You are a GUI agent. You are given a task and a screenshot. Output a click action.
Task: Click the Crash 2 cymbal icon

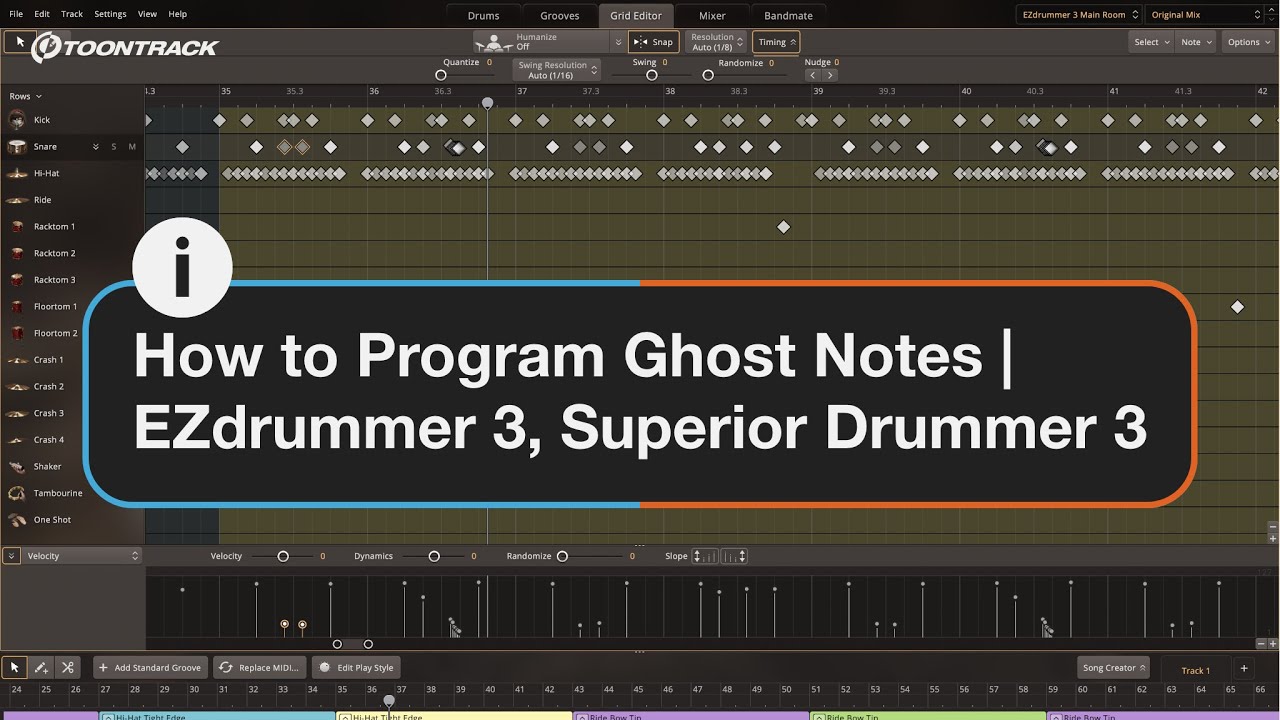pos(17,387)
